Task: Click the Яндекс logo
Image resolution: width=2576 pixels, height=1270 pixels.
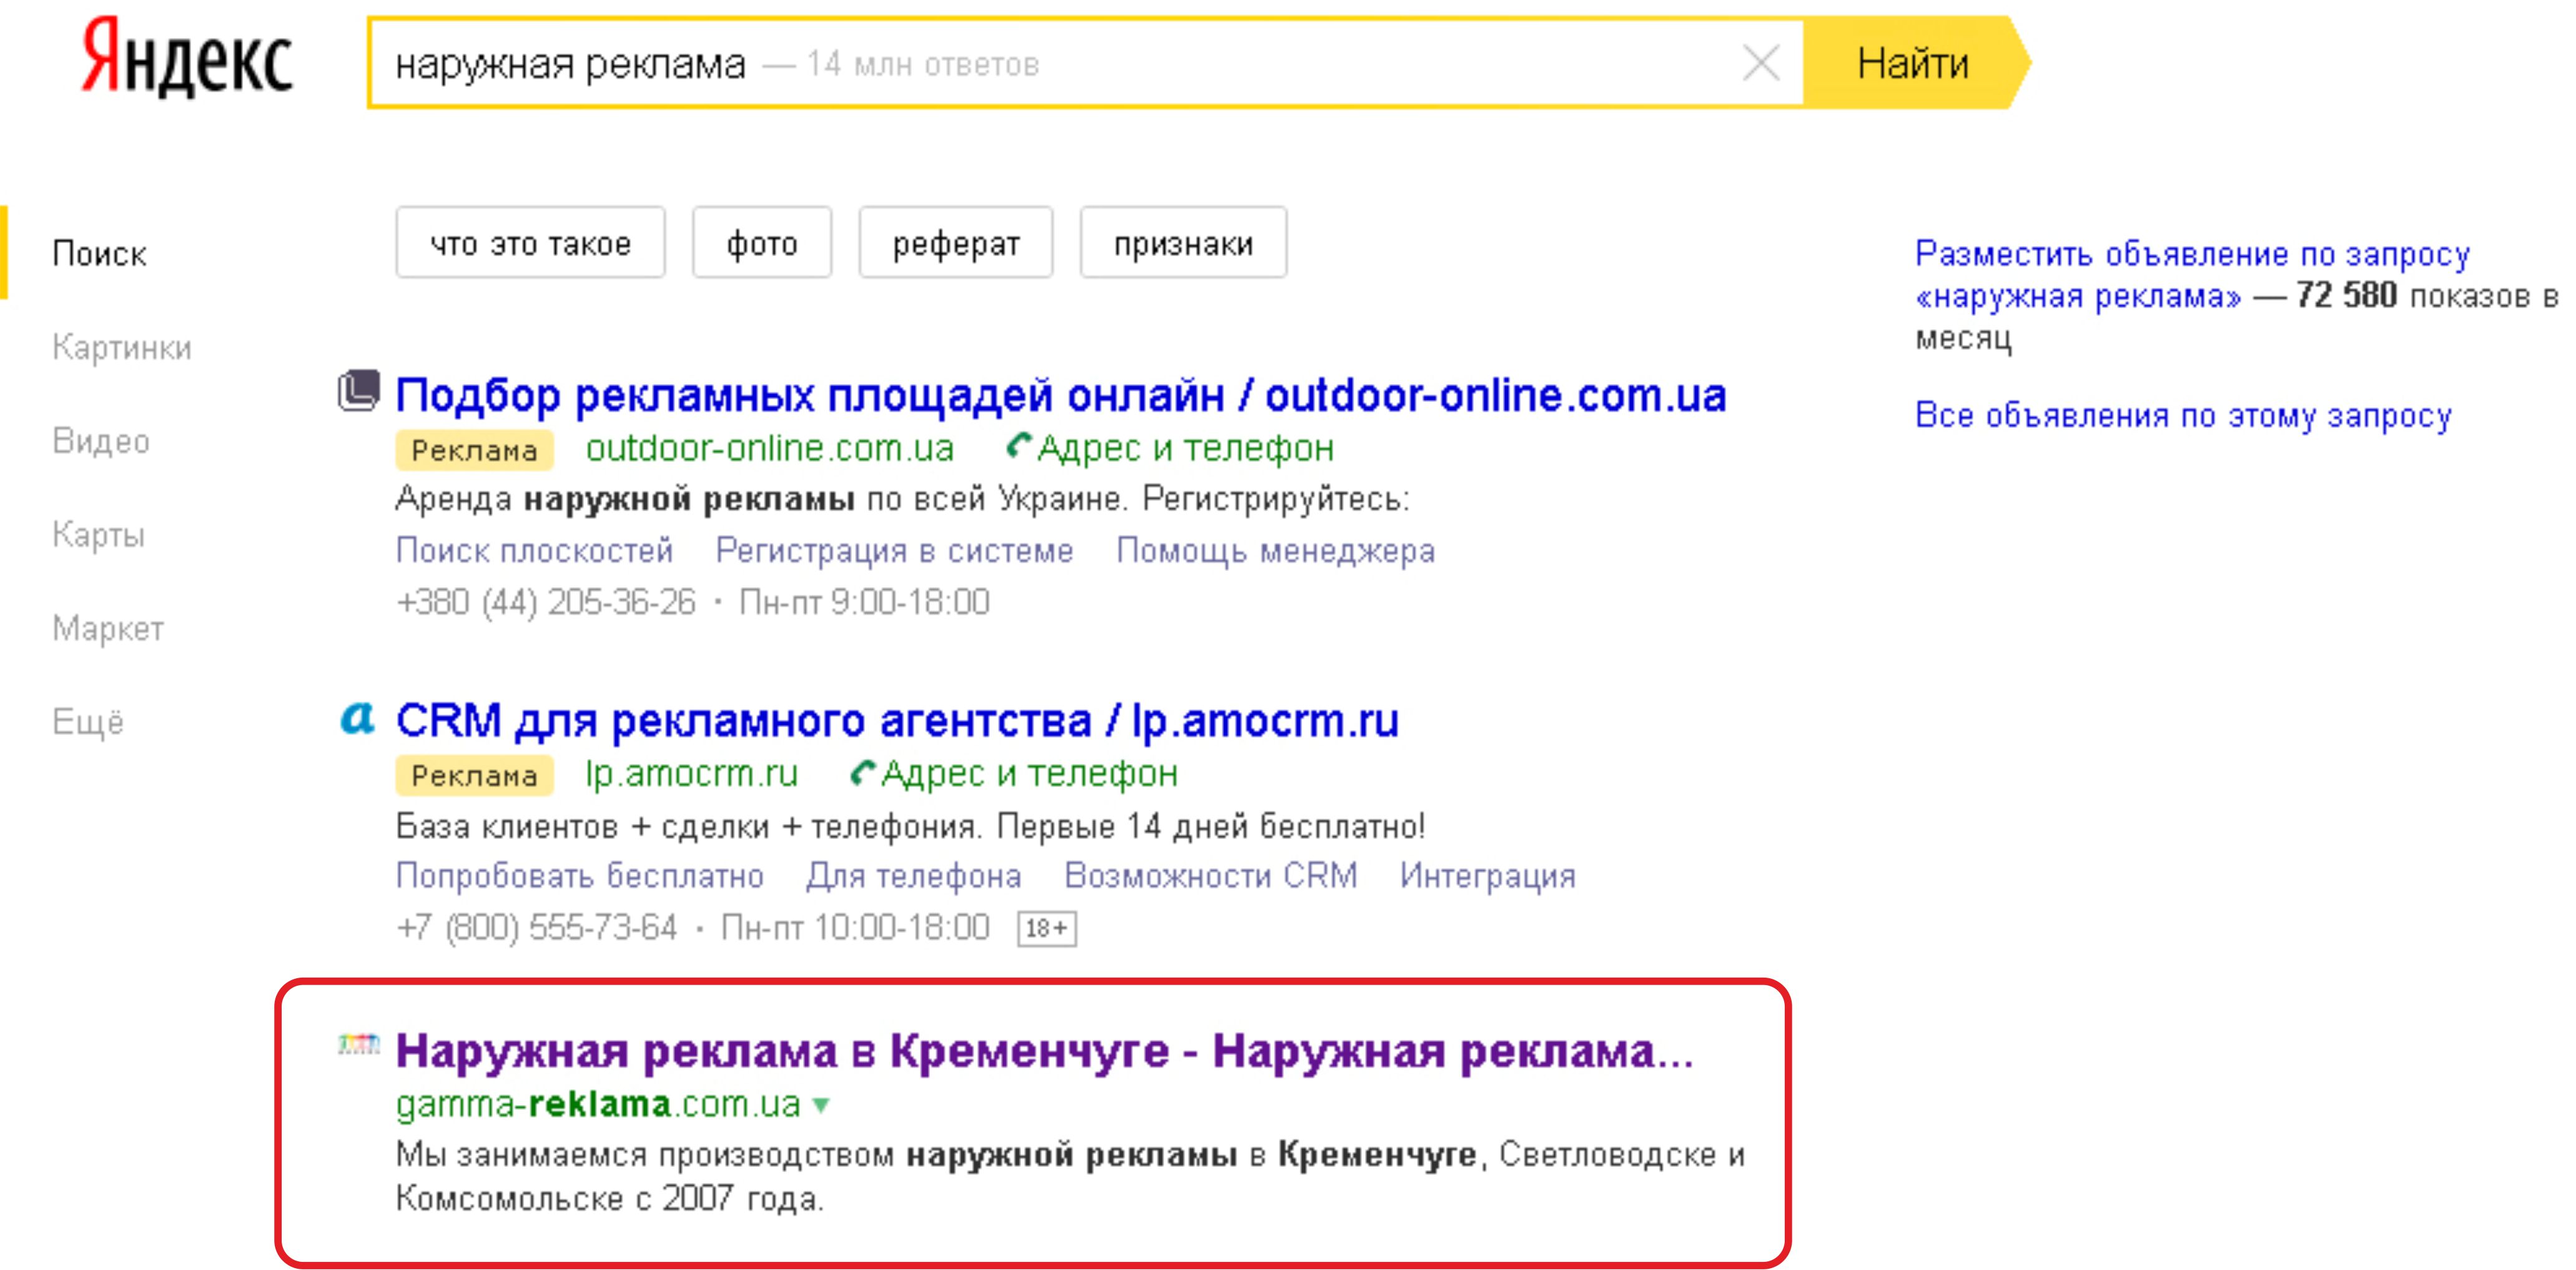Action: coord(187,58)
